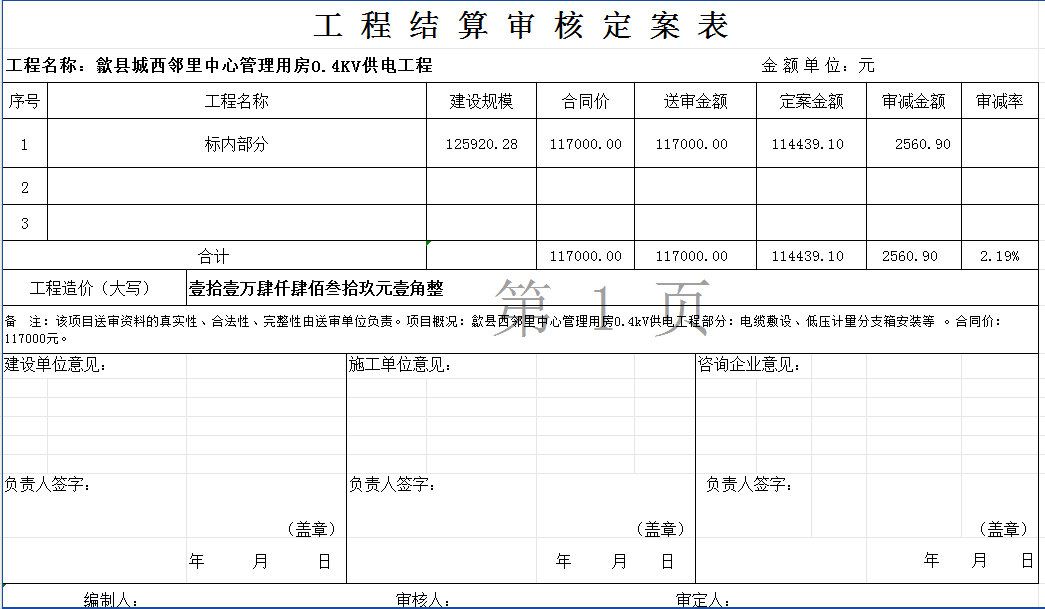The width and height of the screenshot is (1045, 609).
Task: Click the 合同价 column header
Action: click(585, 101)
